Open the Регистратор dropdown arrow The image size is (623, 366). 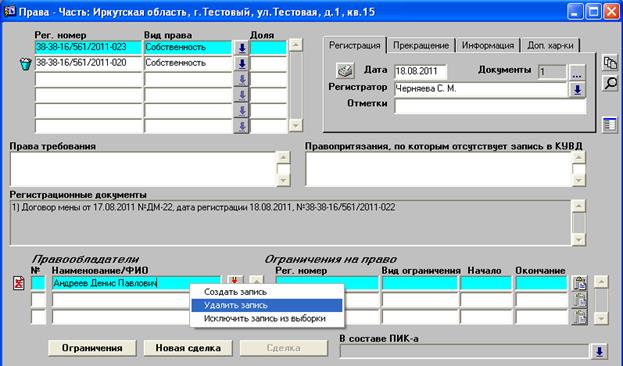(x=577, y=90)
